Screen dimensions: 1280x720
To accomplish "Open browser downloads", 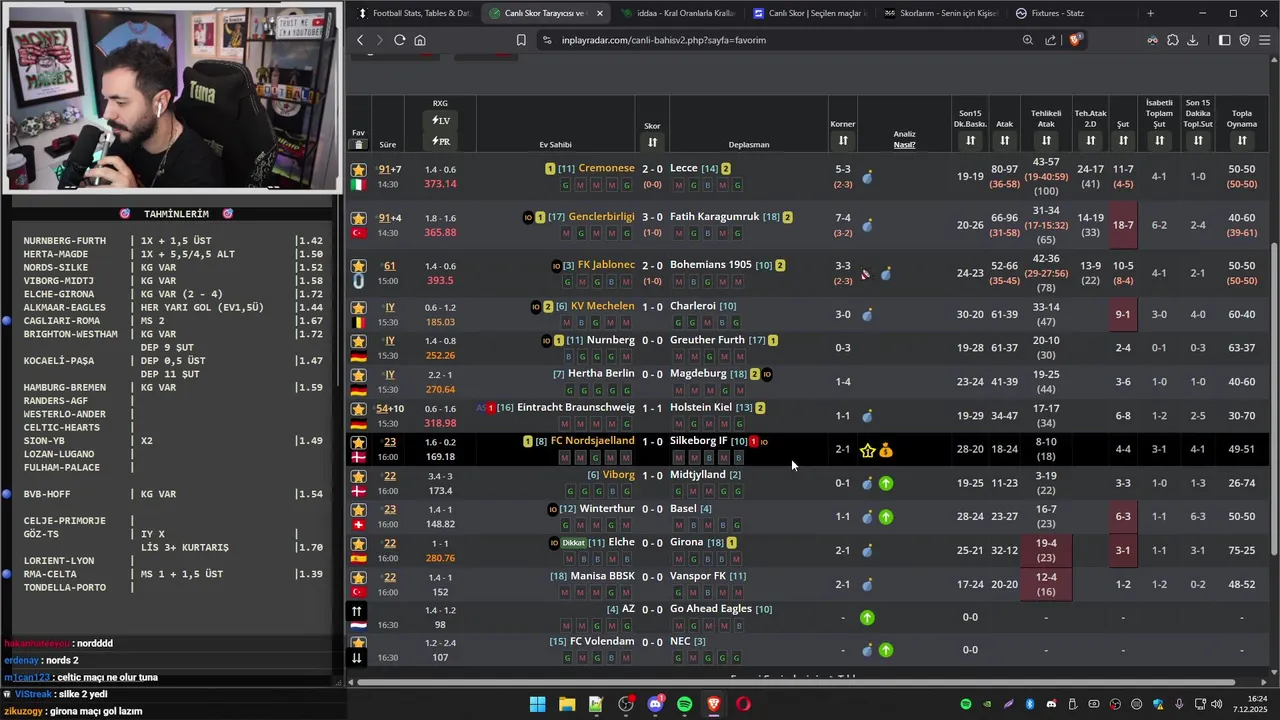I will (1192, 40).
